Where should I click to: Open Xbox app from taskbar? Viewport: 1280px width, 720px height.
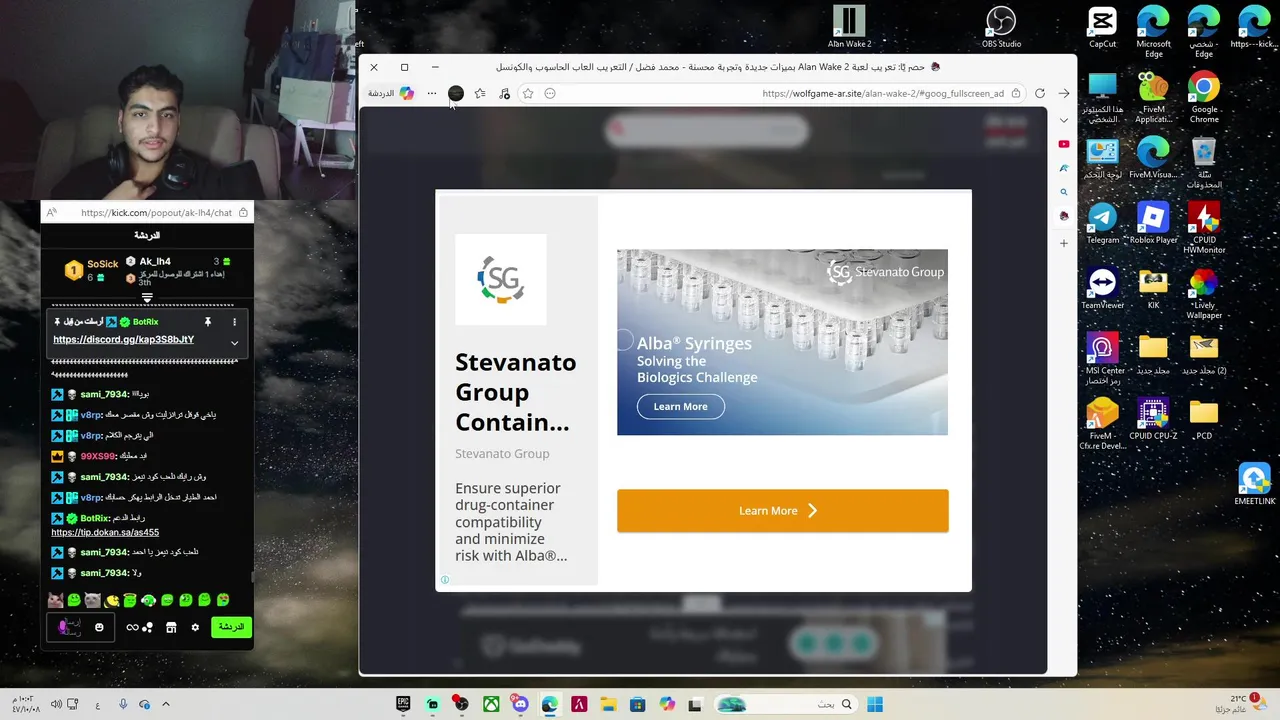491,704
